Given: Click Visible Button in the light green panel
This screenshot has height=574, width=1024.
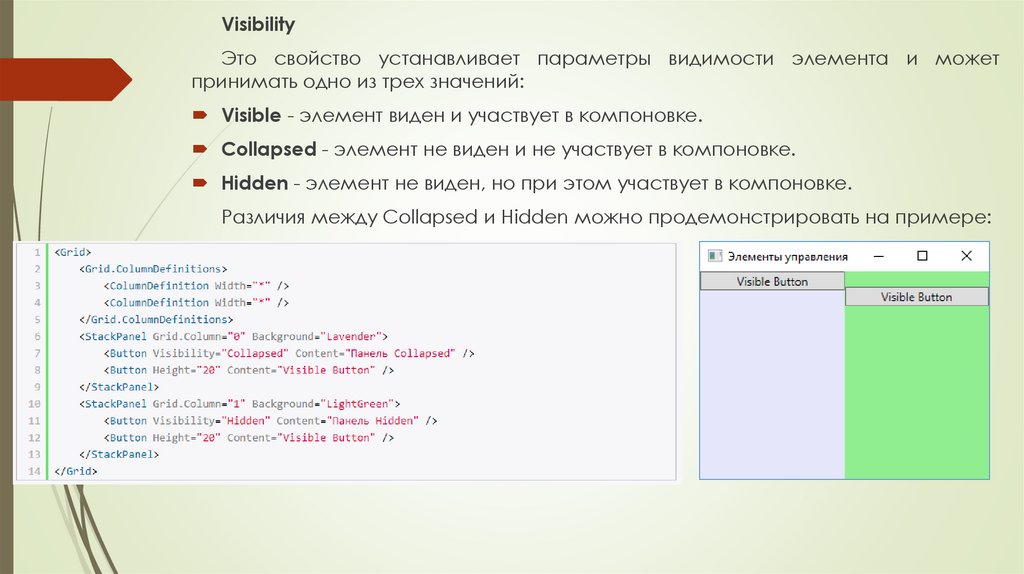Looking at the screenshot, I should pos(917,297).
